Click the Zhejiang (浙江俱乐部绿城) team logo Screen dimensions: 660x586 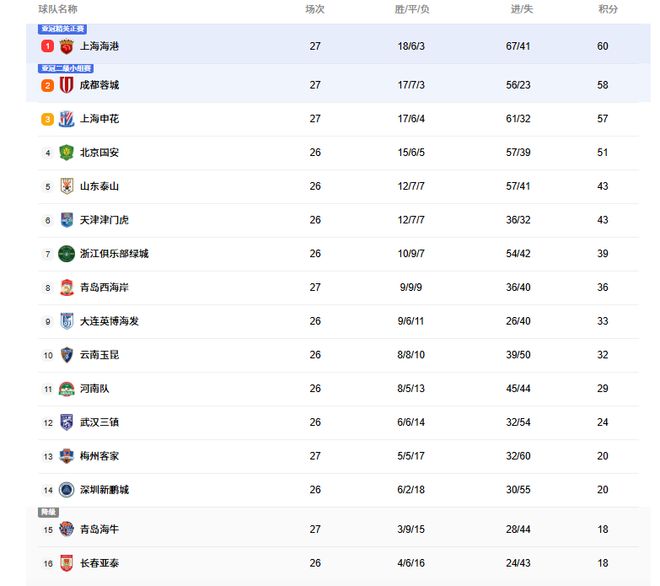click(66, 254)
